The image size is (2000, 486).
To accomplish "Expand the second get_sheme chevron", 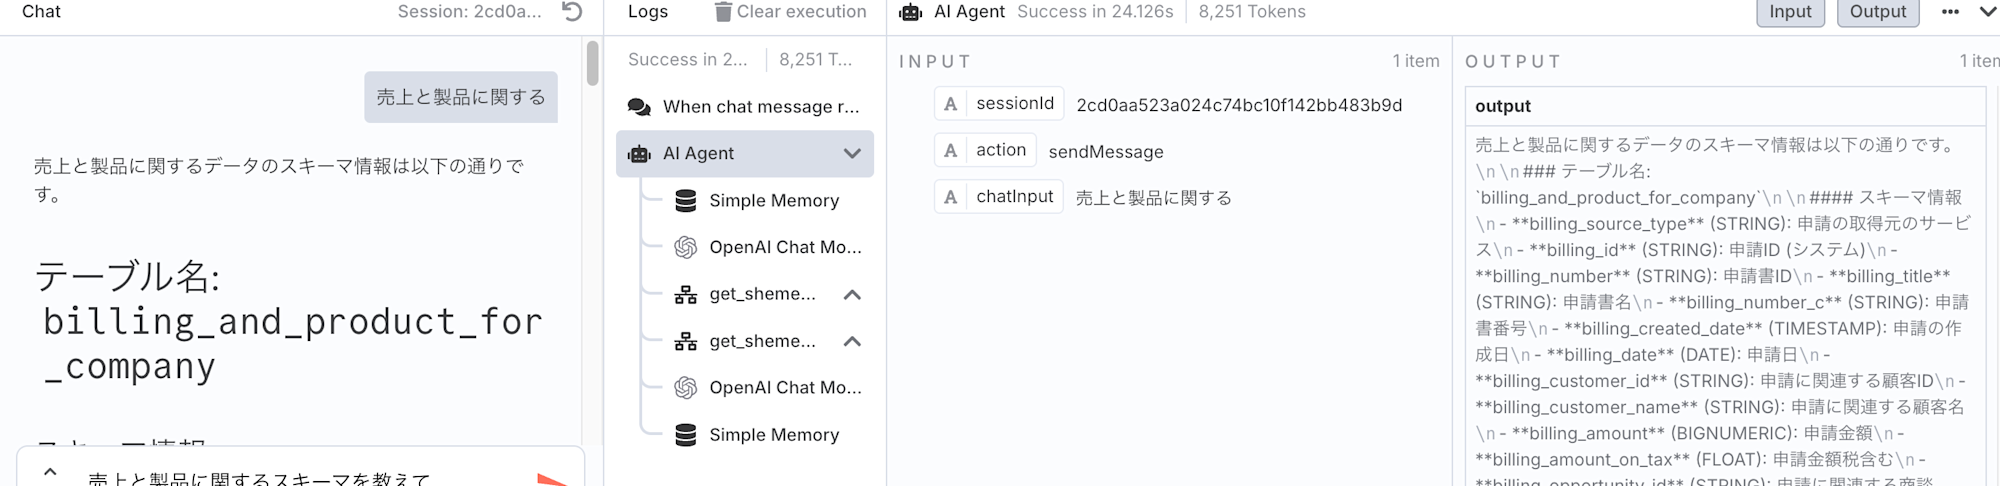I will (852, 342).
